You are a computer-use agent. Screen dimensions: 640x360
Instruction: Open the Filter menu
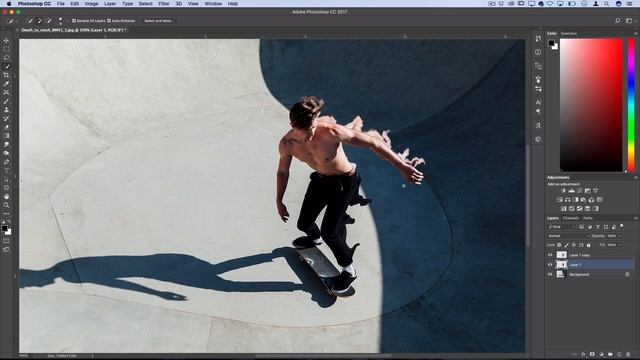(164, 4)
